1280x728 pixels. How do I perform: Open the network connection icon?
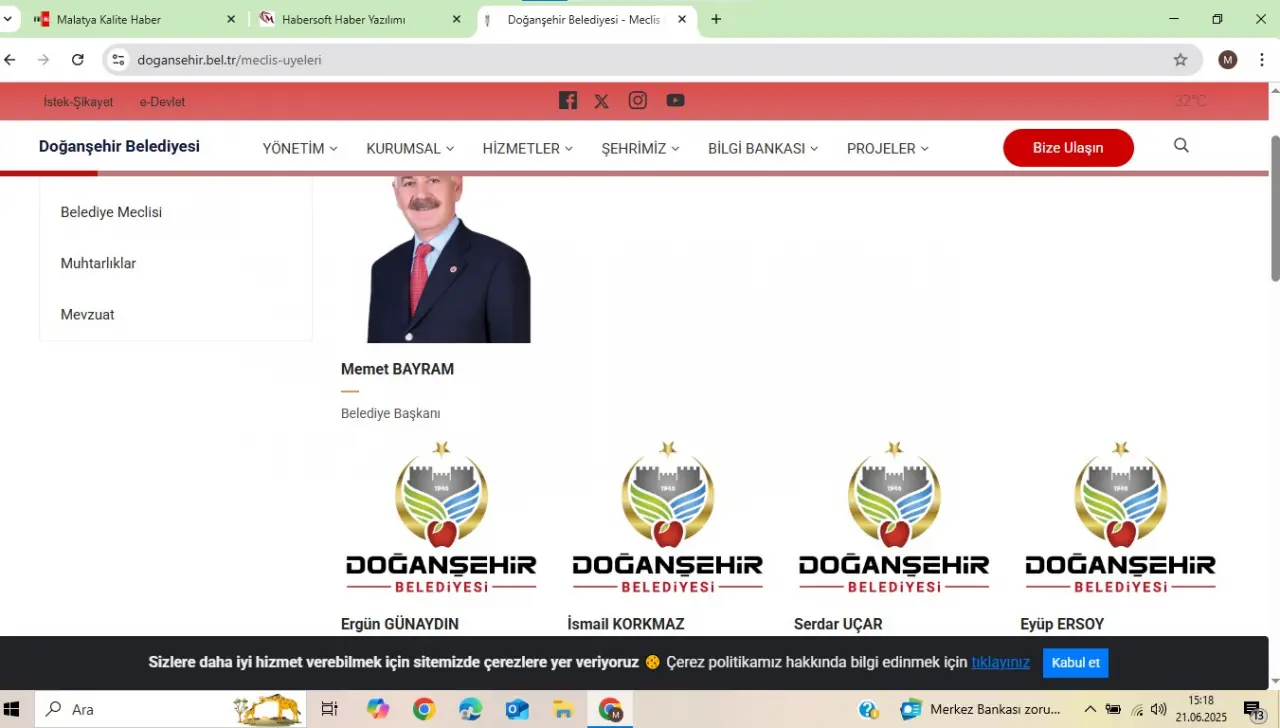[1136, 709]
